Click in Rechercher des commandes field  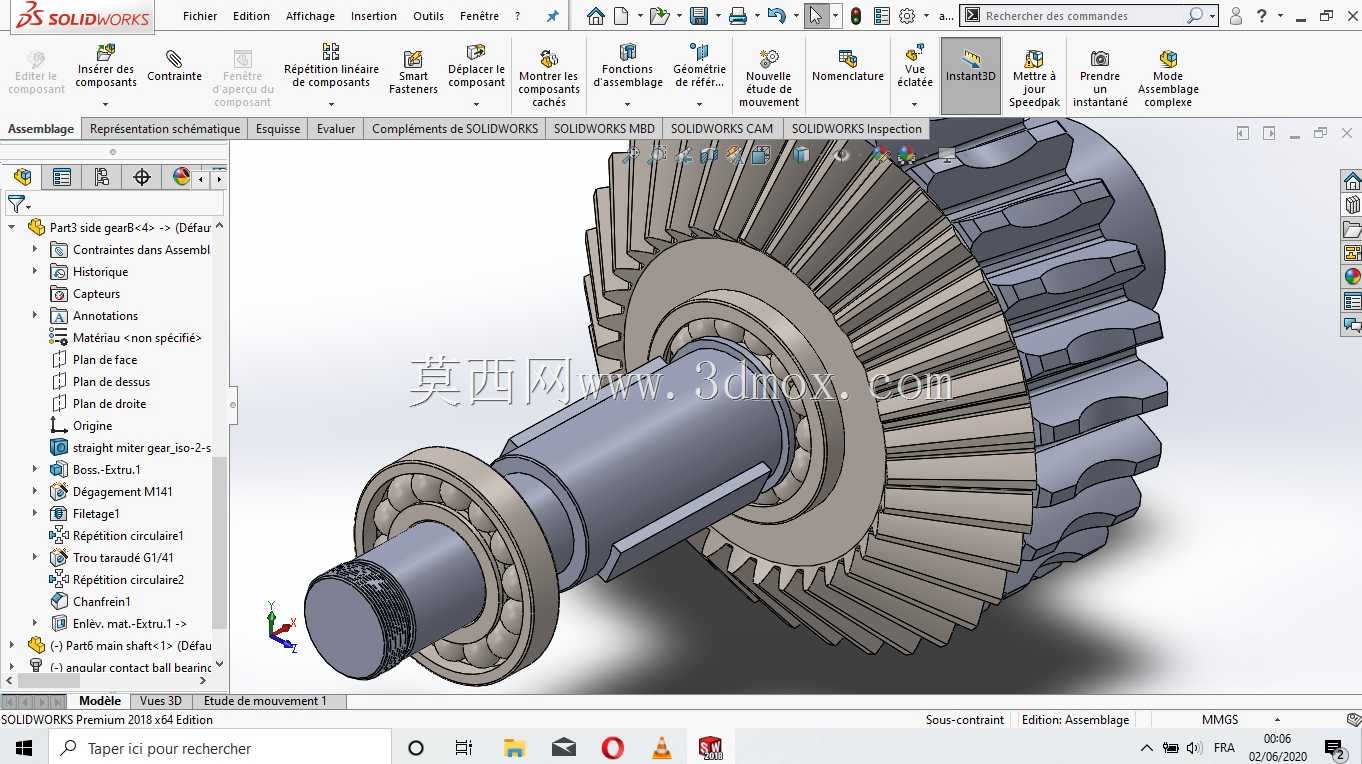[x=1082, y=16]
